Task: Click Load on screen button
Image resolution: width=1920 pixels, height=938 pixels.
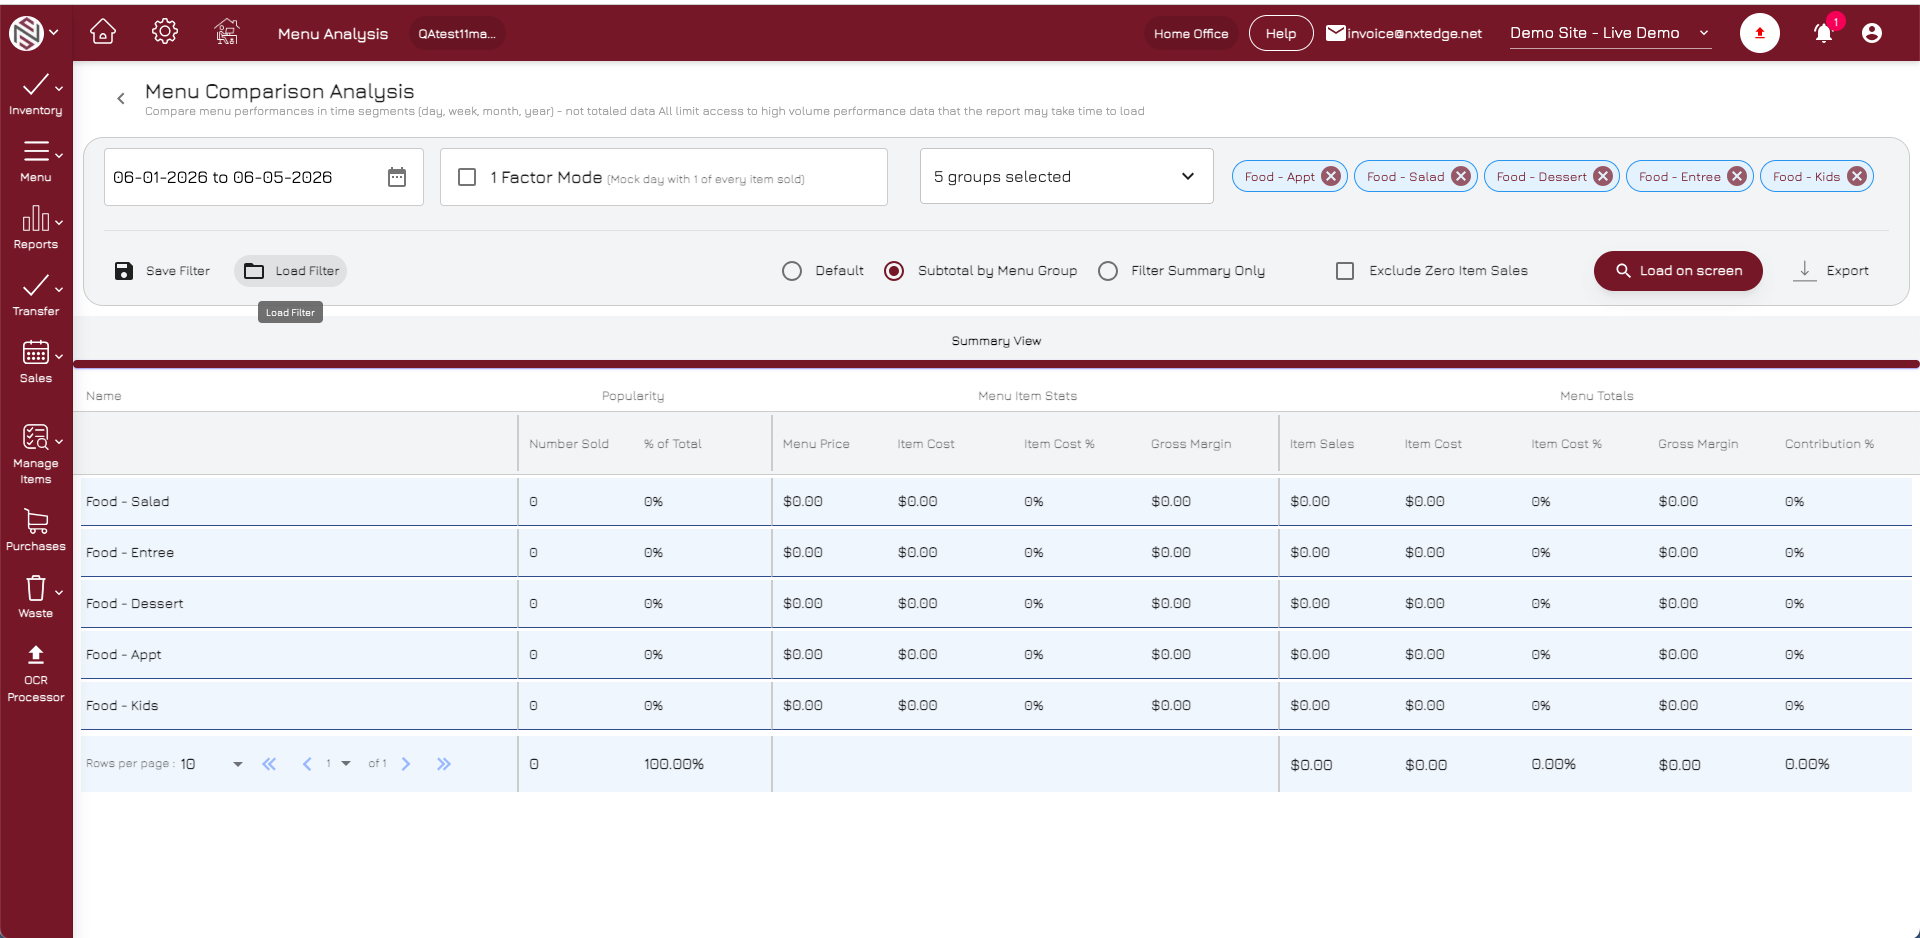Action: [1678, 271]
